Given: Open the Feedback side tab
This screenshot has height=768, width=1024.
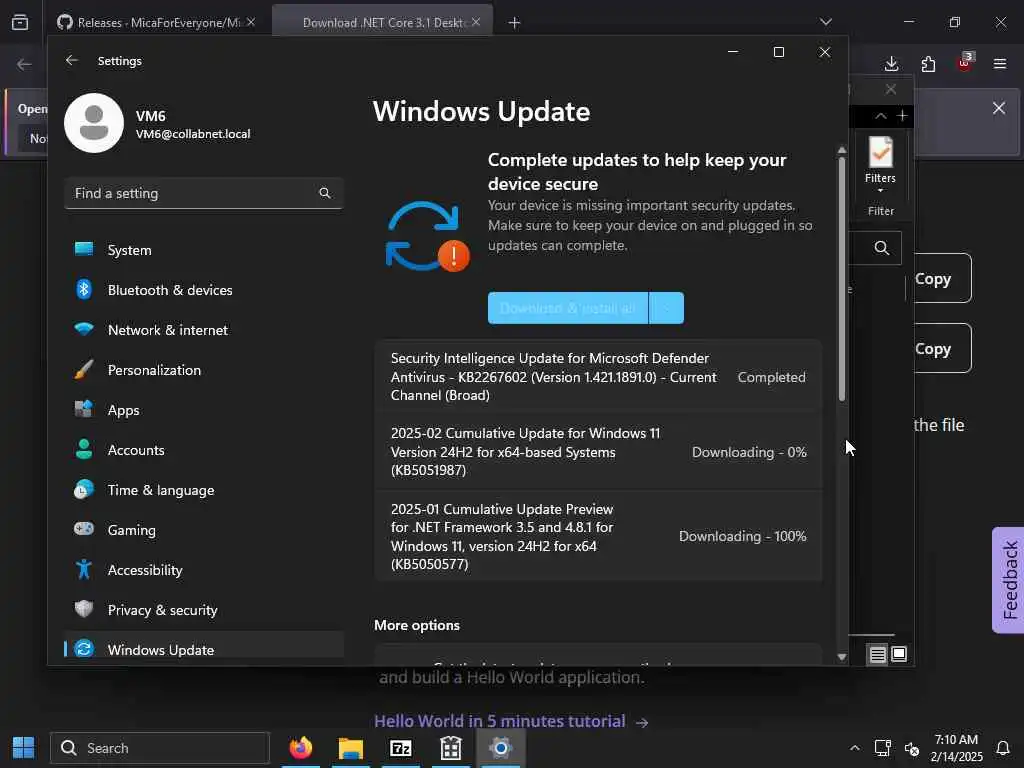Looking at the screenshot, I should [x=1008, y=580].
